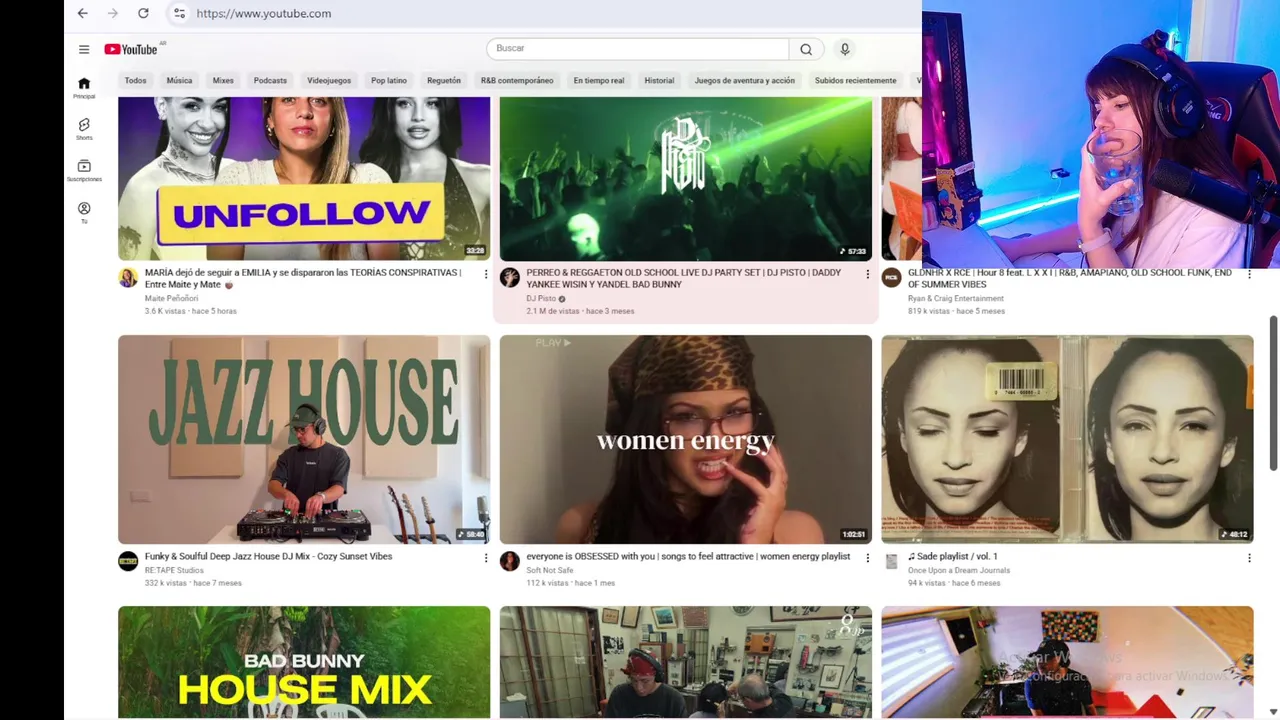
Task: Open title Funky & Soulful Deep Jazz House DJ Mix
Action: click(269, 556)
